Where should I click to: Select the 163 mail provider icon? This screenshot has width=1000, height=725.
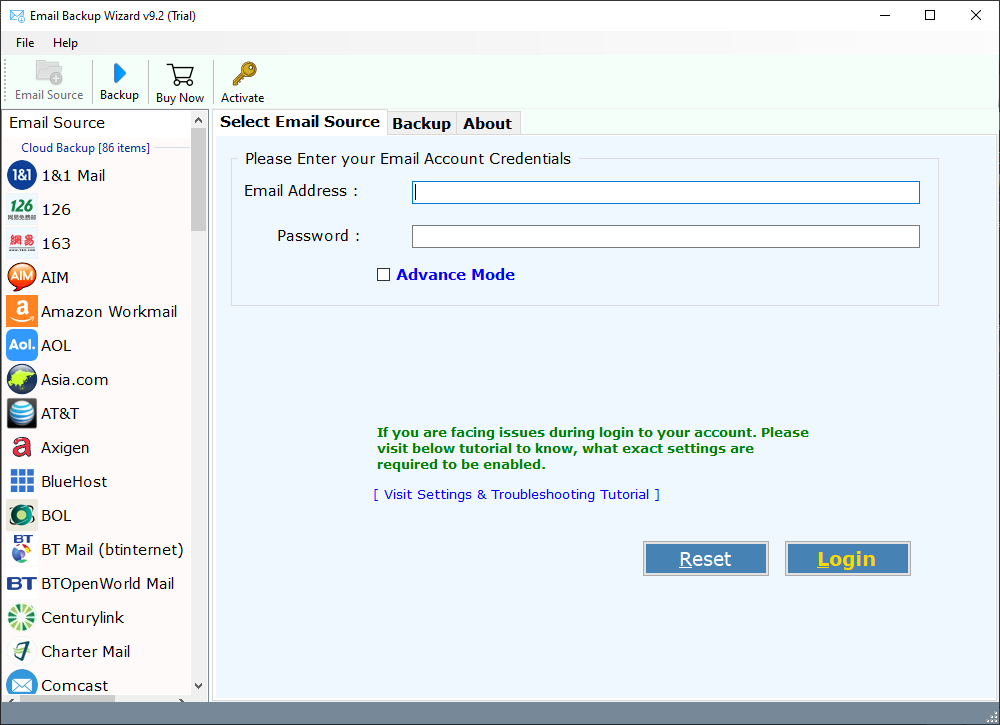pyautogui.click(x=22, y=243)
